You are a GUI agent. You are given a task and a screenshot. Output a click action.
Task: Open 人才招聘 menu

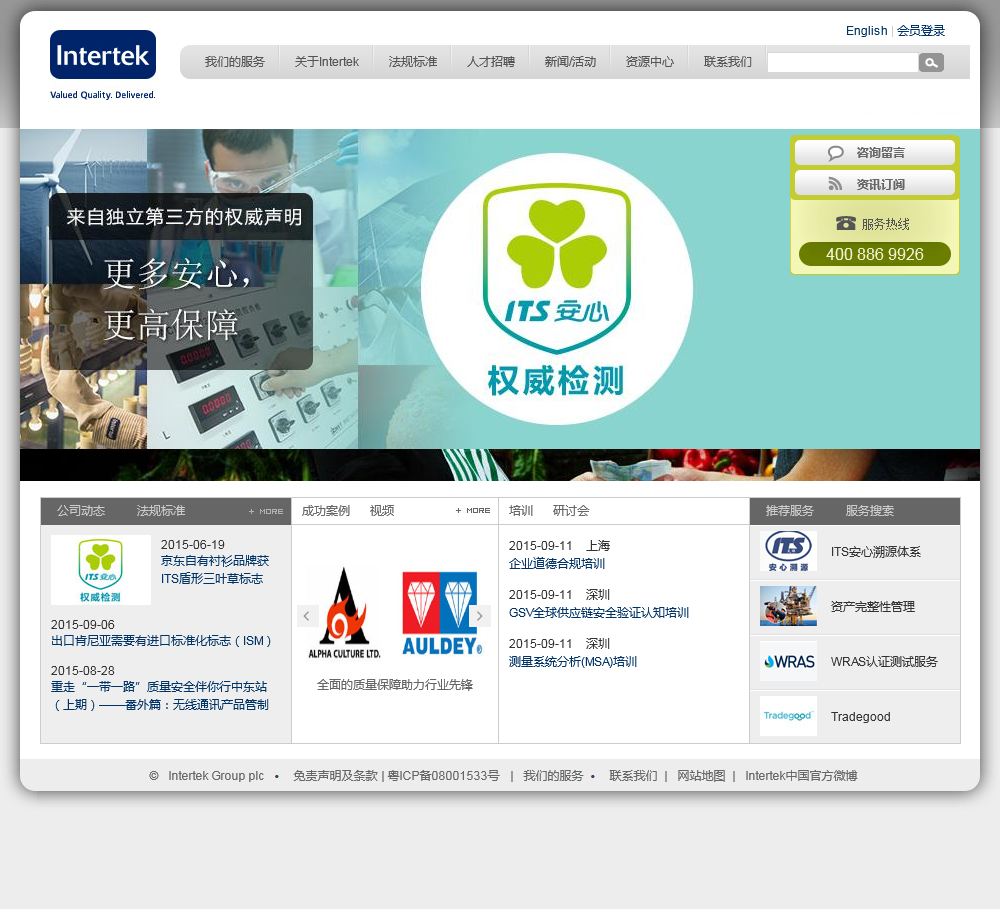point(490,62)
